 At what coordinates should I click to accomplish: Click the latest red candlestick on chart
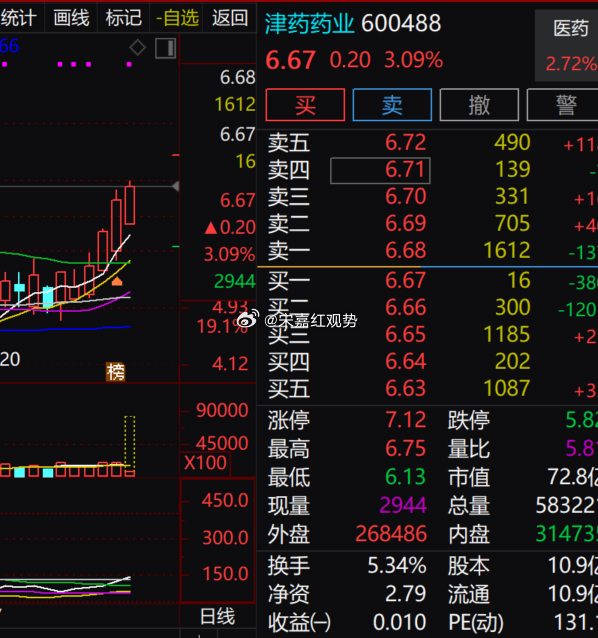[130, 203]
